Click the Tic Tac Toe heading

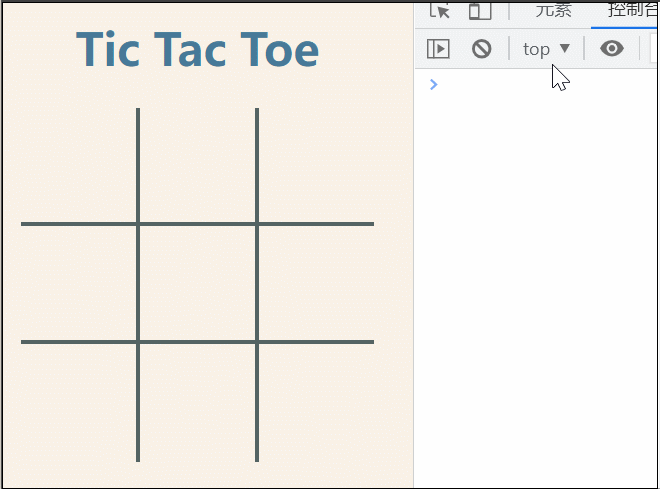197,50
